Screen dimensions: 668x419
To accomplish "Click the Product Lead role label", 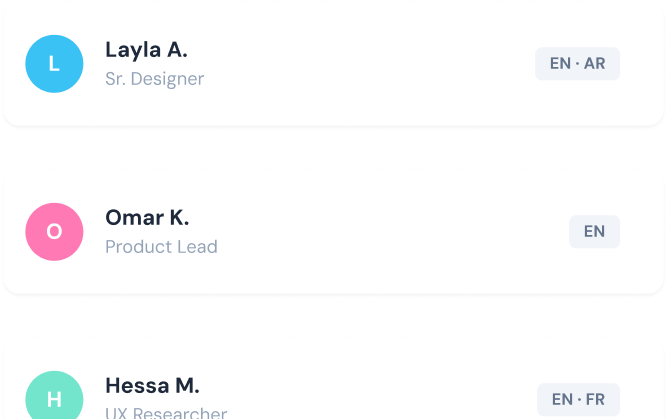I will 161,247.
